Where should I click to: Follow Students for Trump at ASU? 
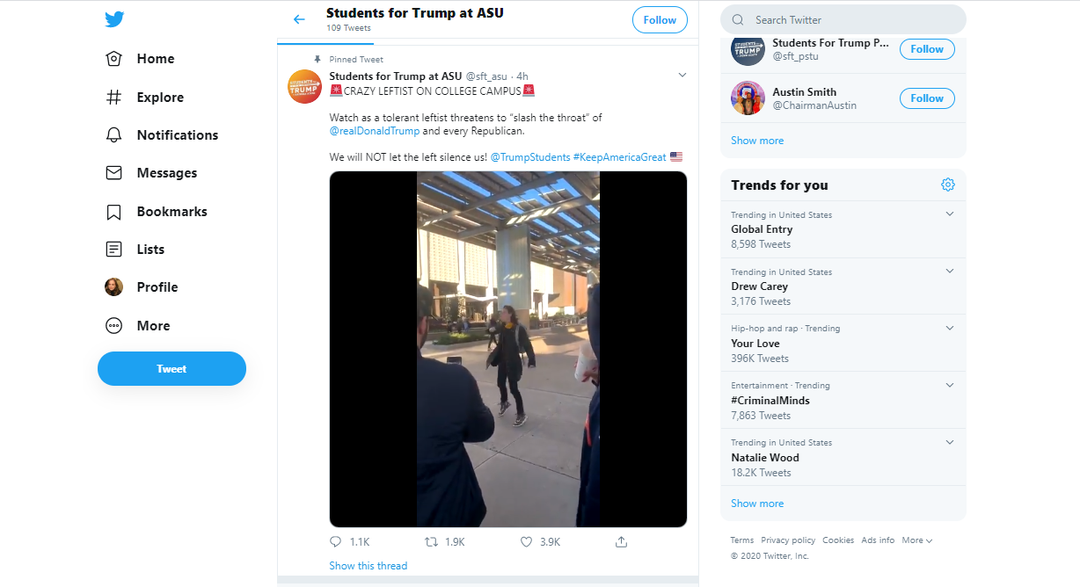(660, 20)
